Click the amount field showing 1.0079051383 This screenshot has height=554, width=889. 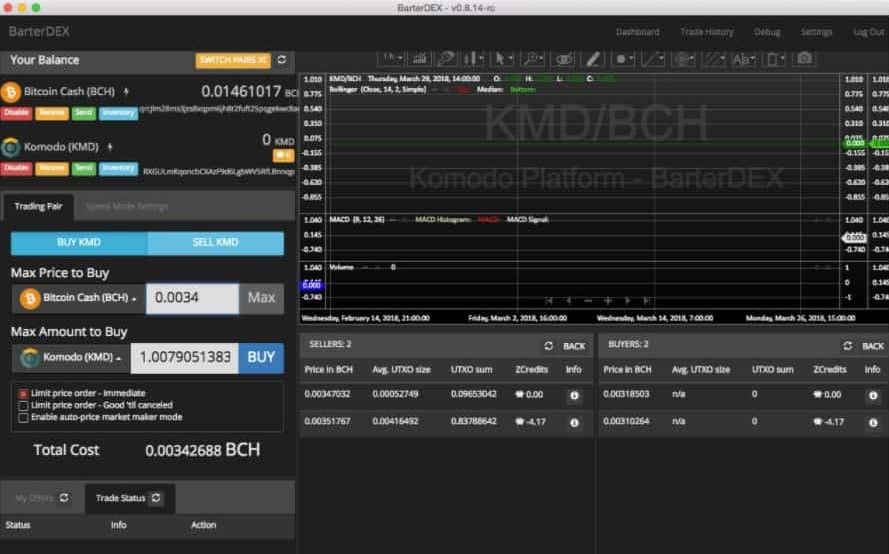click(185, 358)
